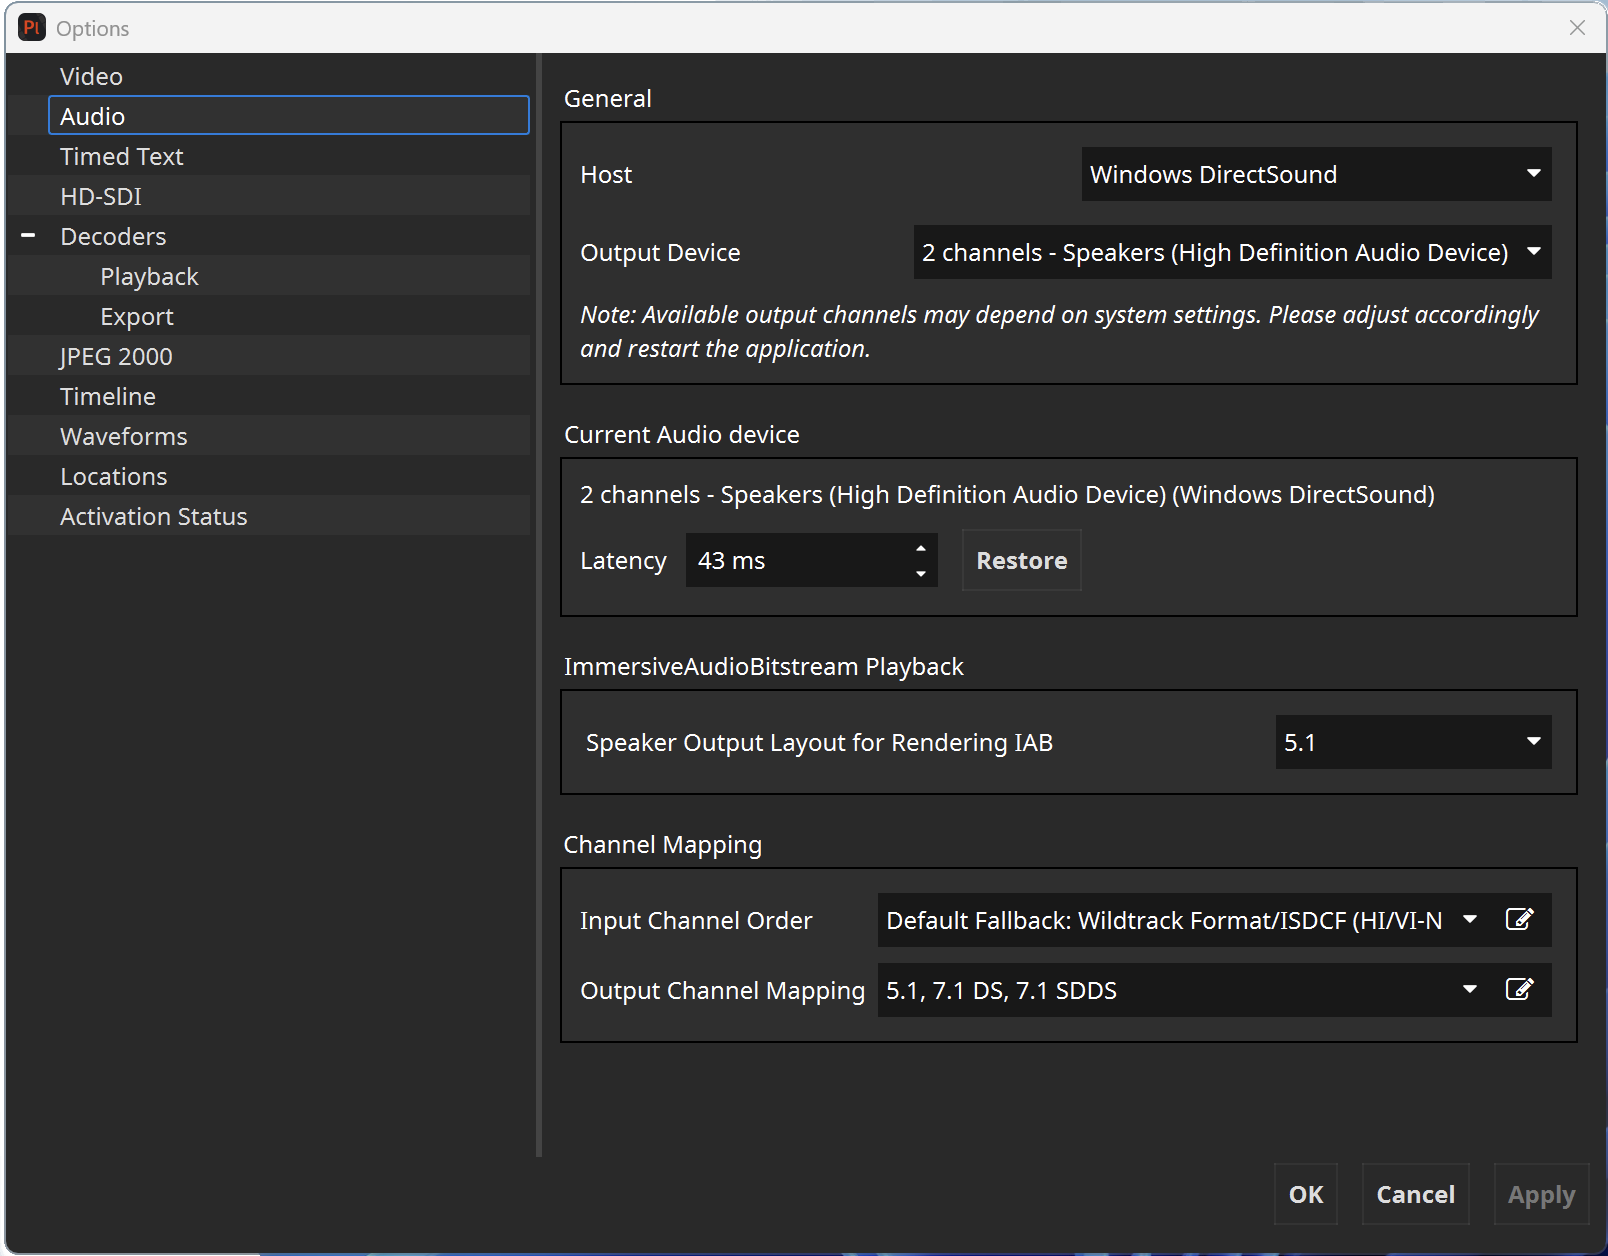Open the Output Device dropdown

click(1231, 252)
